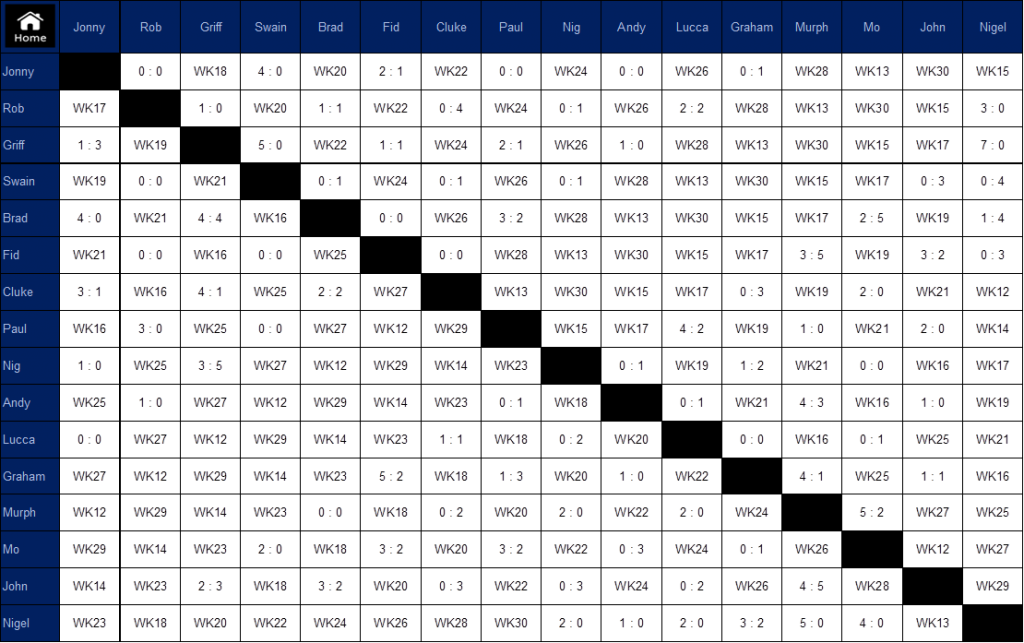Open the 3 : 1 score, Cluke row, Jonny column
The width and height of the screenshot is (1024, 643).
tap(89, 292)
